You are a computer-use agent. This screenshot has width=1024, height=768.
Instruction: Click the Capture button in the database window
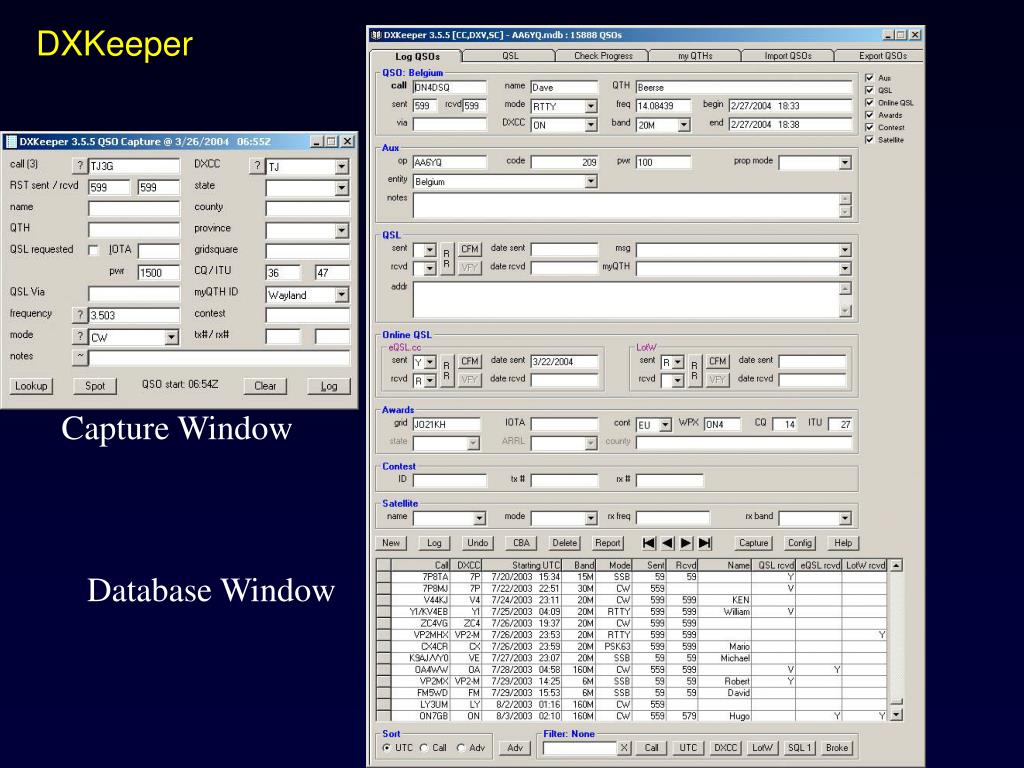(754, 543)
